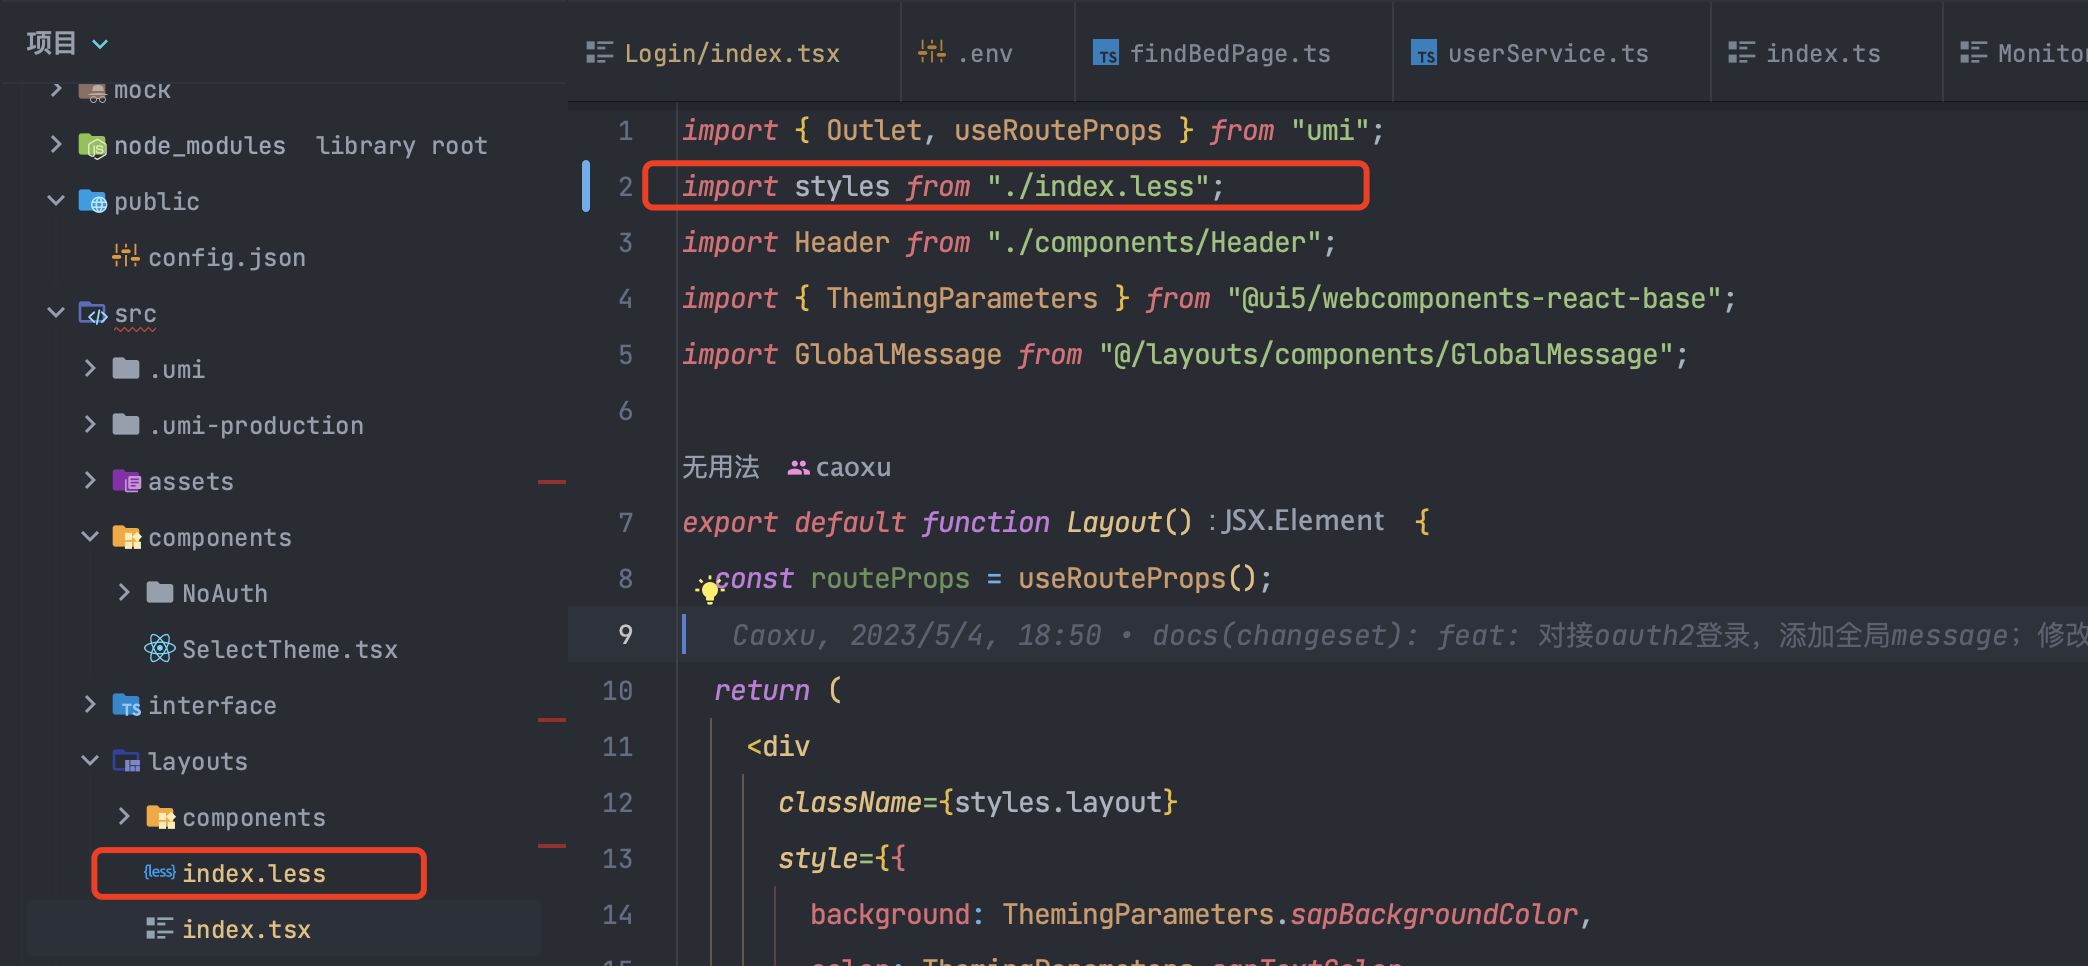The image size is (2088, 966).
Task: Click line number 9 in the gutter
Action: coord(625,634)
